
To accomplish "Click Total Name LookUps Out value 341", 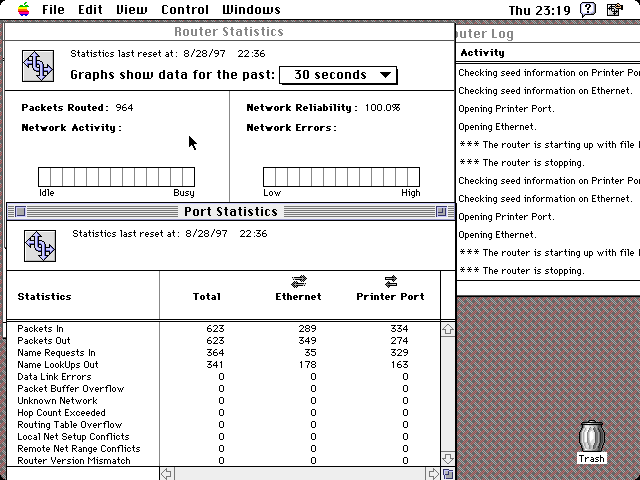I will [215, 364].
